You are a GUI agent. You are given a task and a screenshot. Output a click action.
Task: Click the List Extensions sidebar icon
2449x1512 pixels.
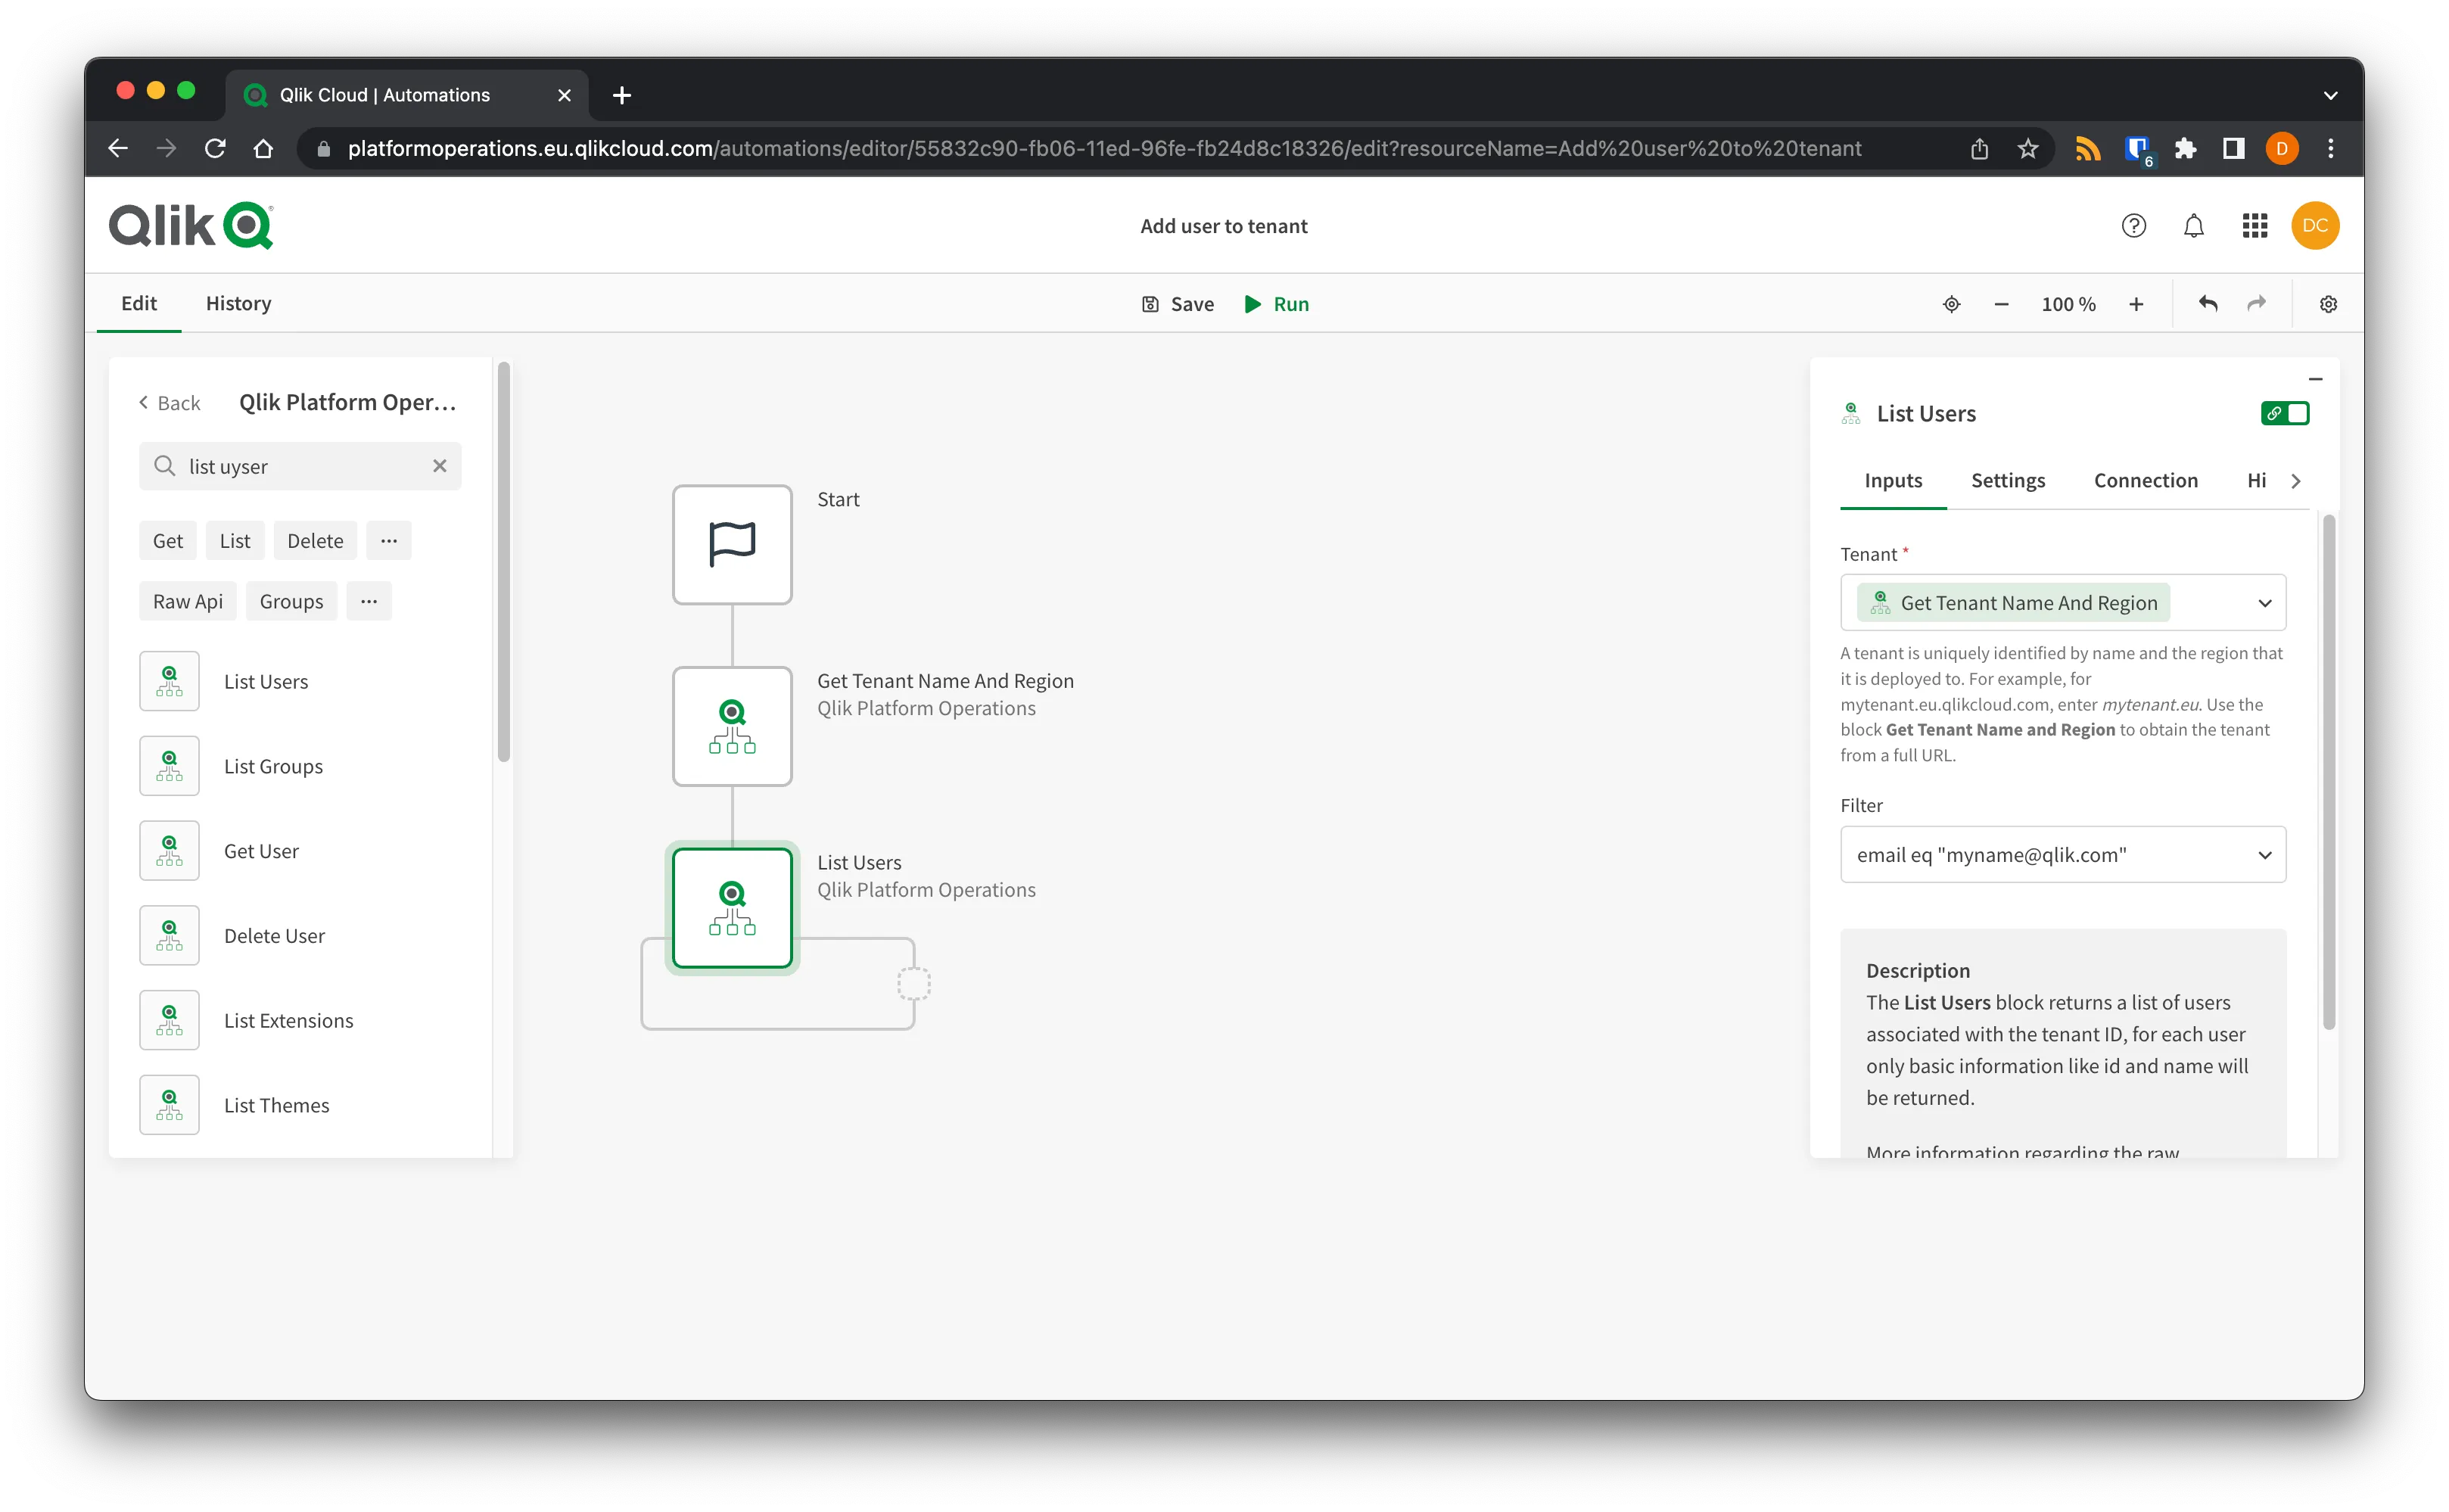[170, 1019]
